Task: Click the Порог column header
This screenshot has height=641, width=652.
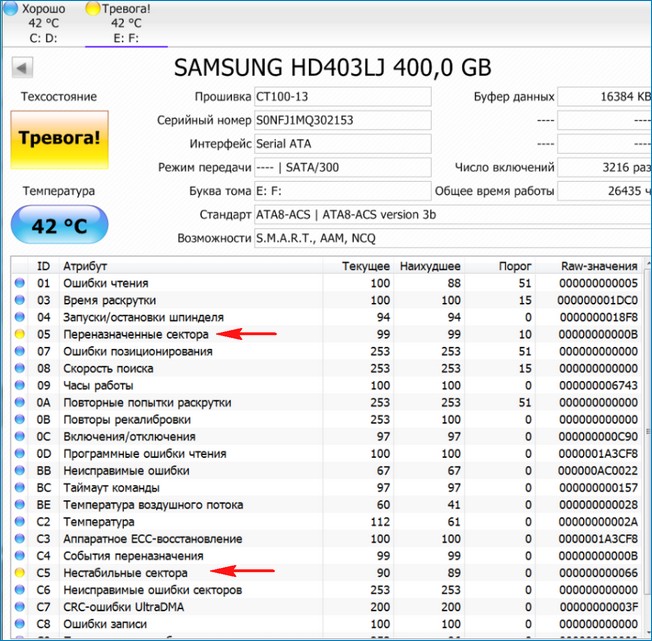Action: [514, 266]
